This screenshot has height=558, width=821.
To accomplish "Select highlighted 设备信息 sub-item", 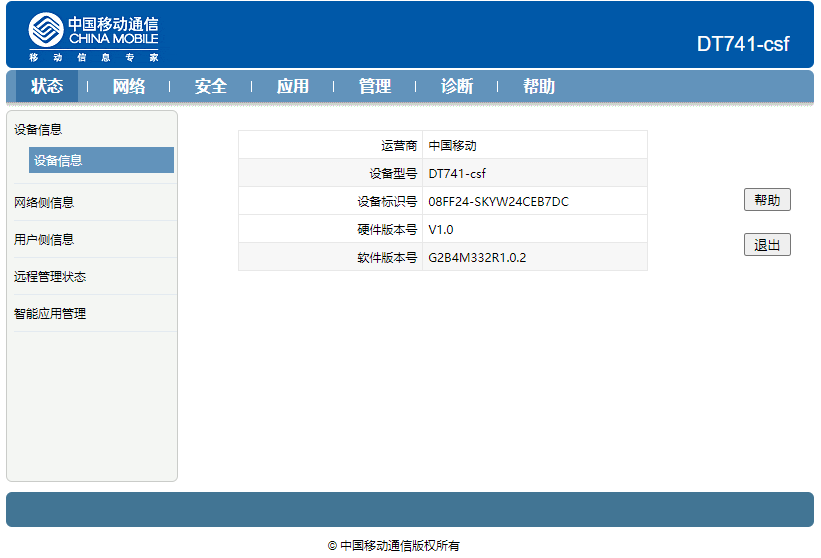I will pyautogui.click(x=101, y=160).
